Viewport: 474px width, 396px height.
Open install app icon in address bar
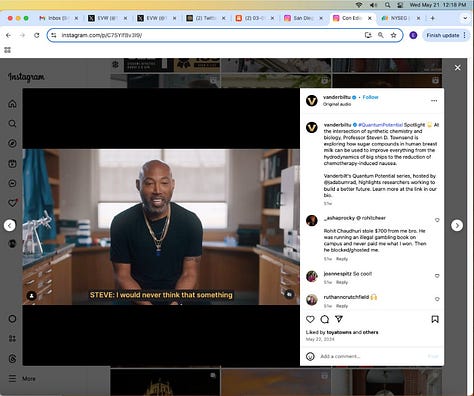click(x=368, y=35)
